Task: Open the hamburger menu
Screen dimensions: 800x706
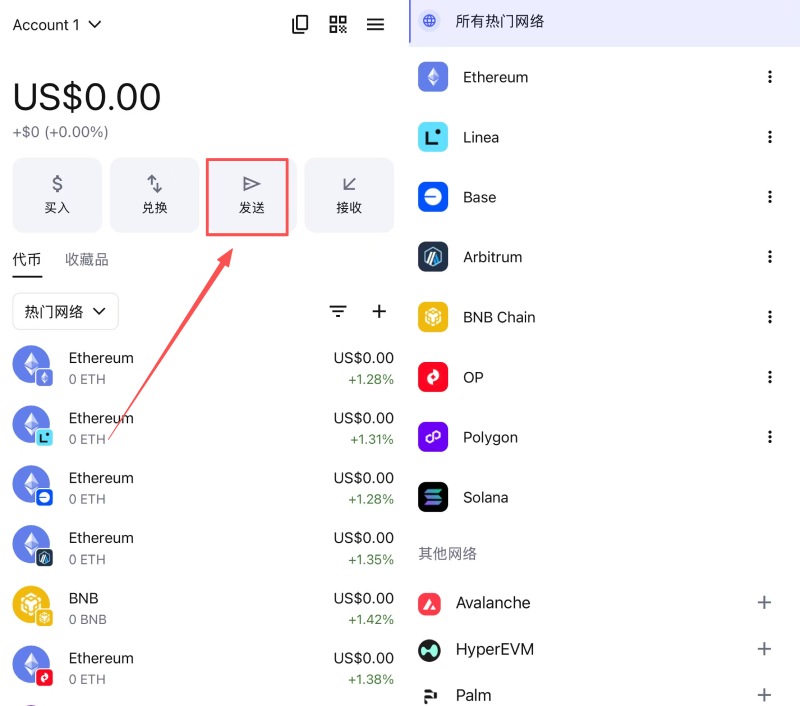Action: [376, 24]
